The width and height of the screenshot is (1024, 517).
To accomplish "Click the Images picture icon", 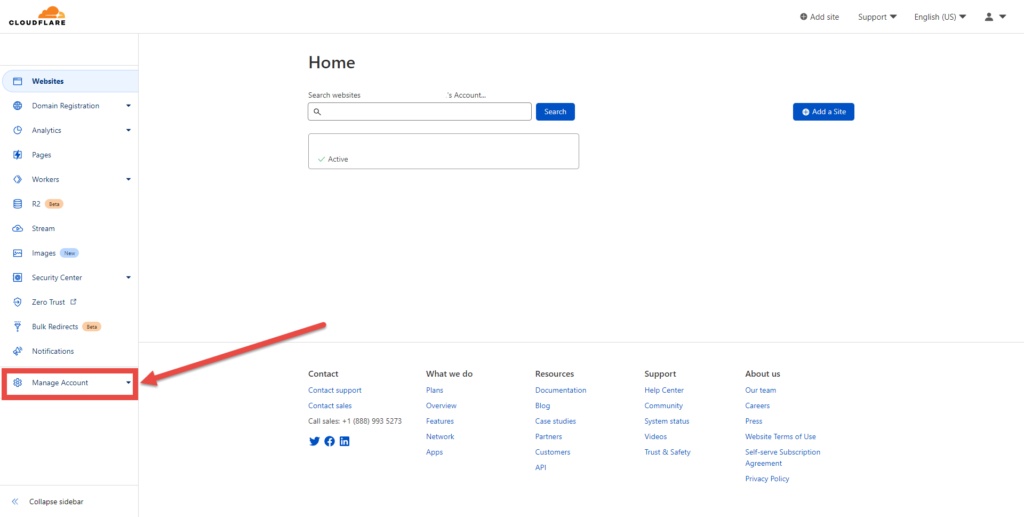I will (x=18, y=253).
